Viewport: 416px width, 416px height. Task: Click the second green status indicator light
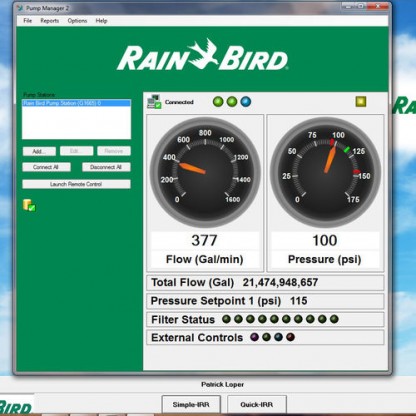tap(232, 102)
